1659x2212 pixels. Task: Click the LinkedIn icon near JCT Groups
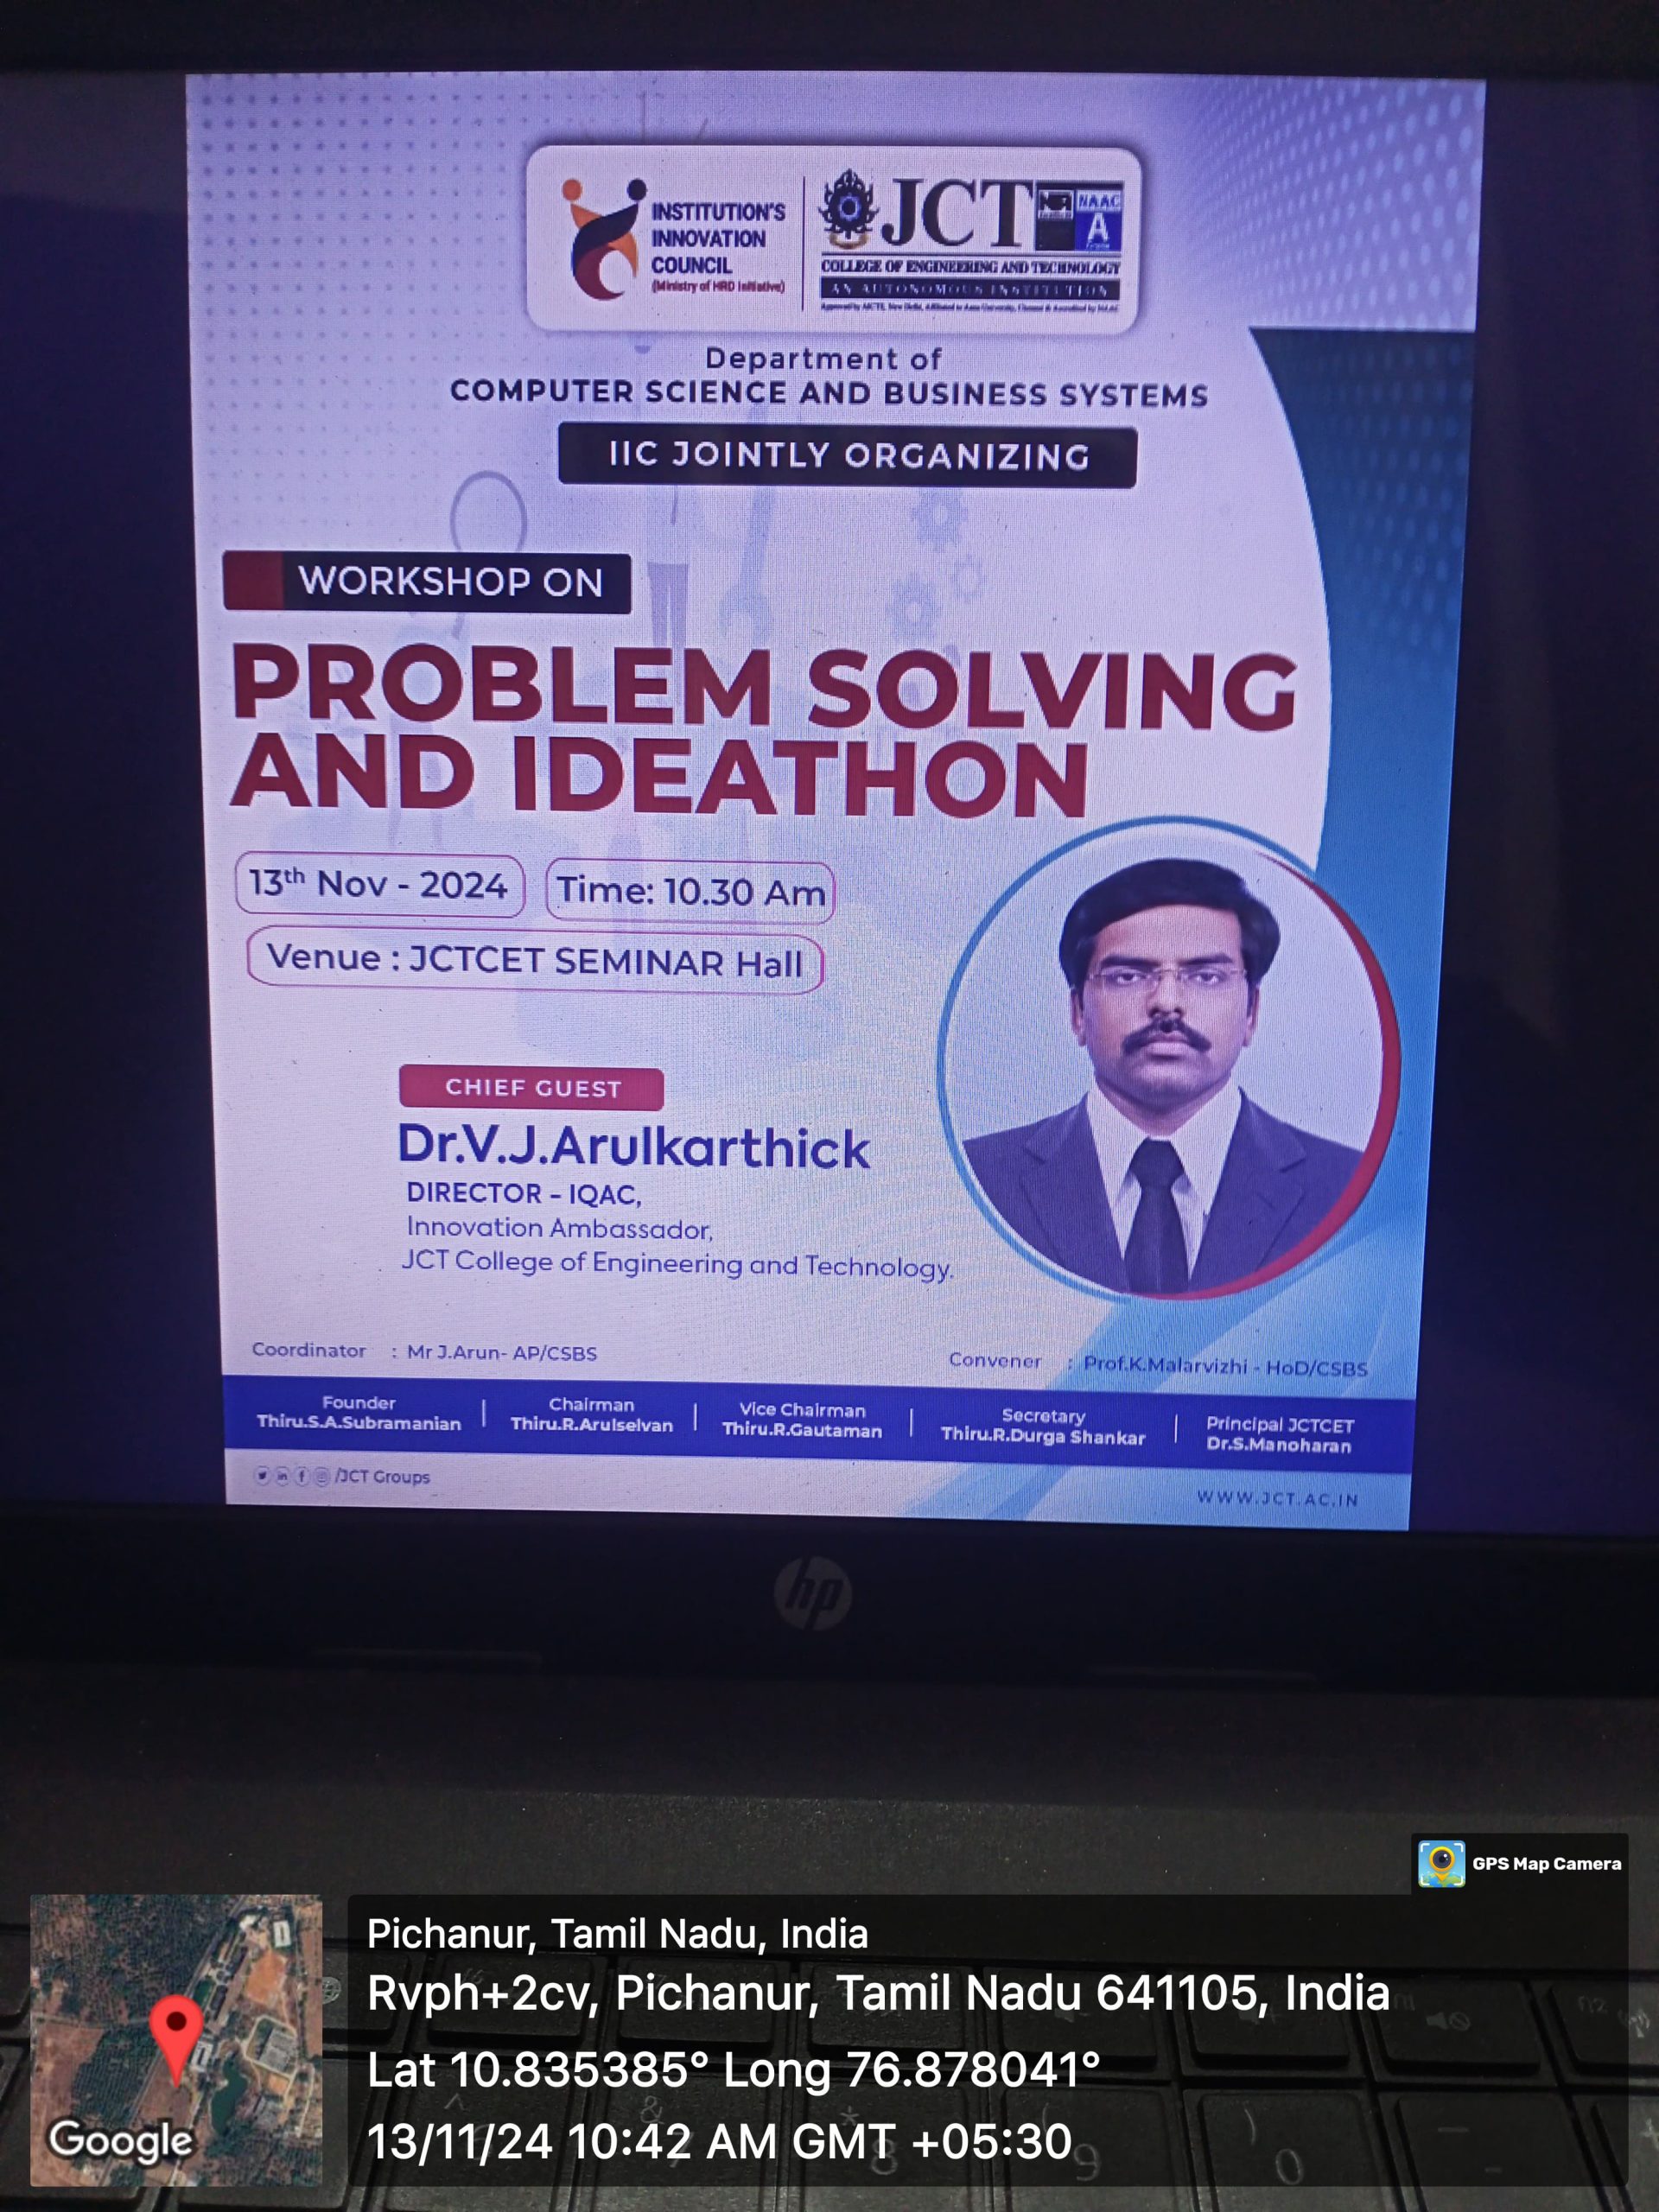coord(282,1476)
